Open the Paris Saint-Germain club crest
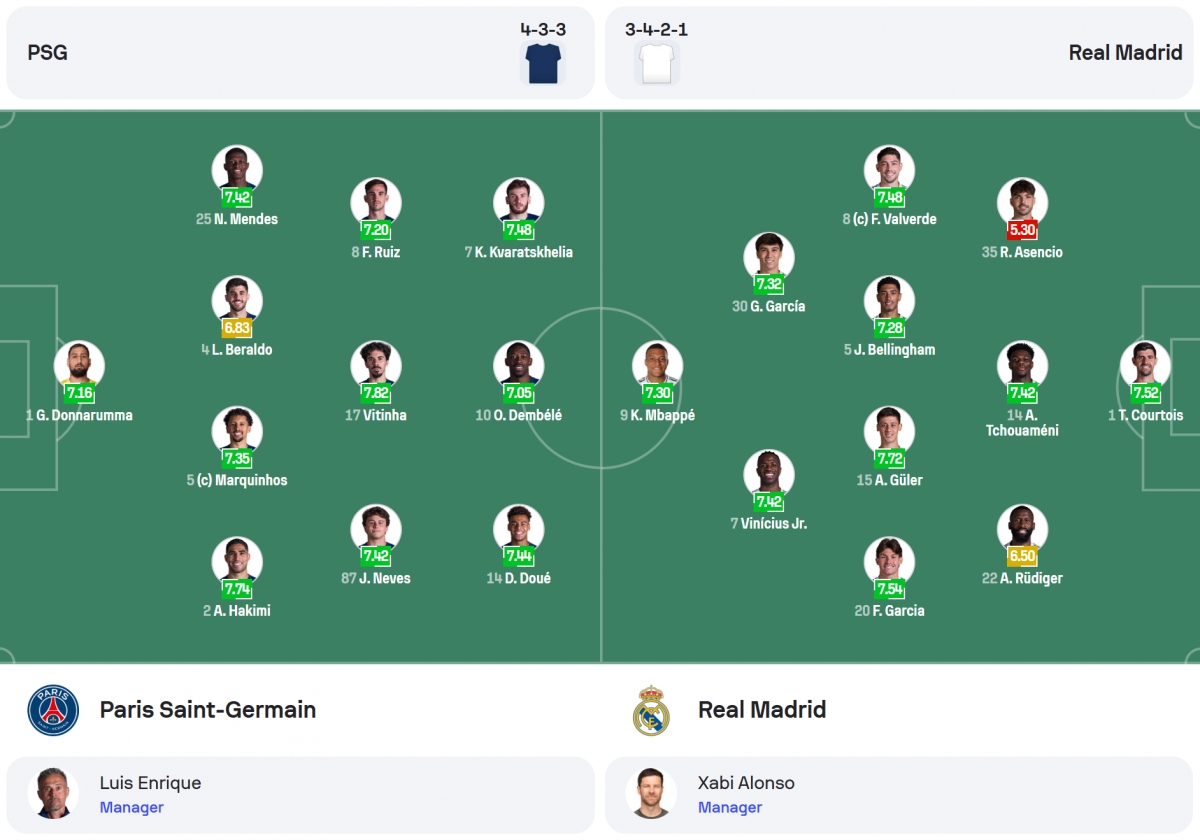Screen dimensions: 1200x840 53,710
